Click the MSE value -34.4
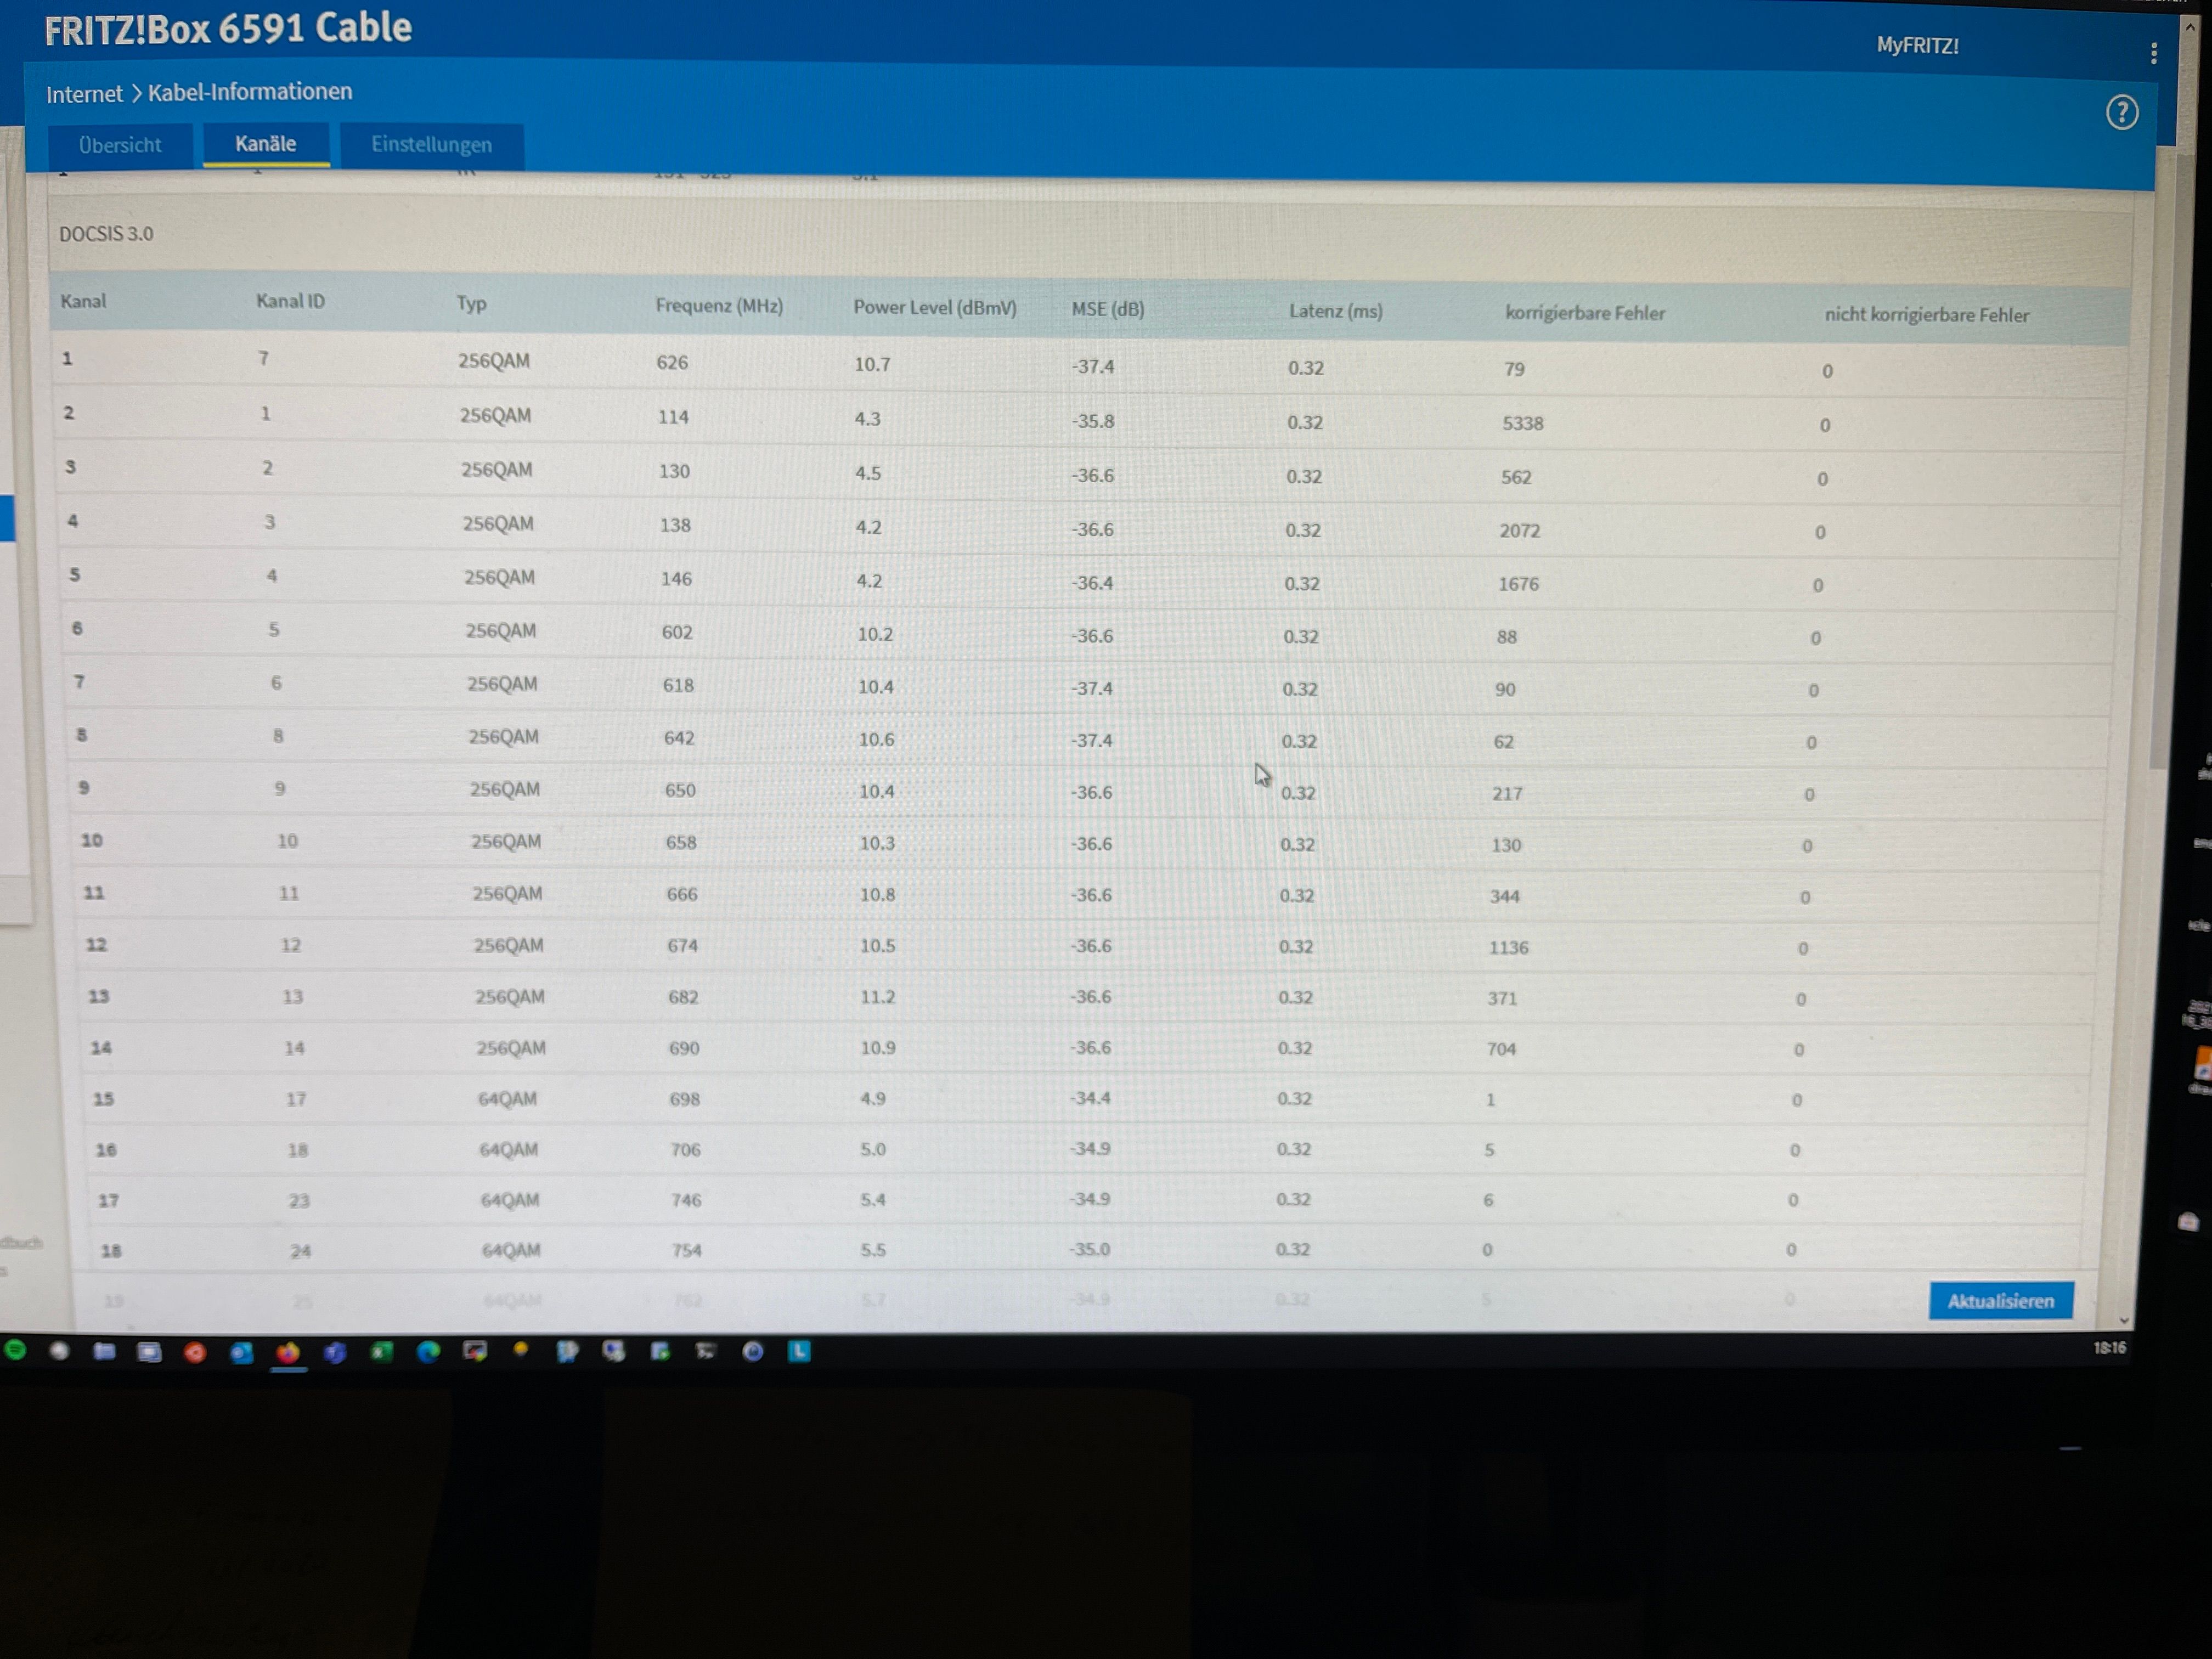 pyautogui.click(x=1091, y=1098)
